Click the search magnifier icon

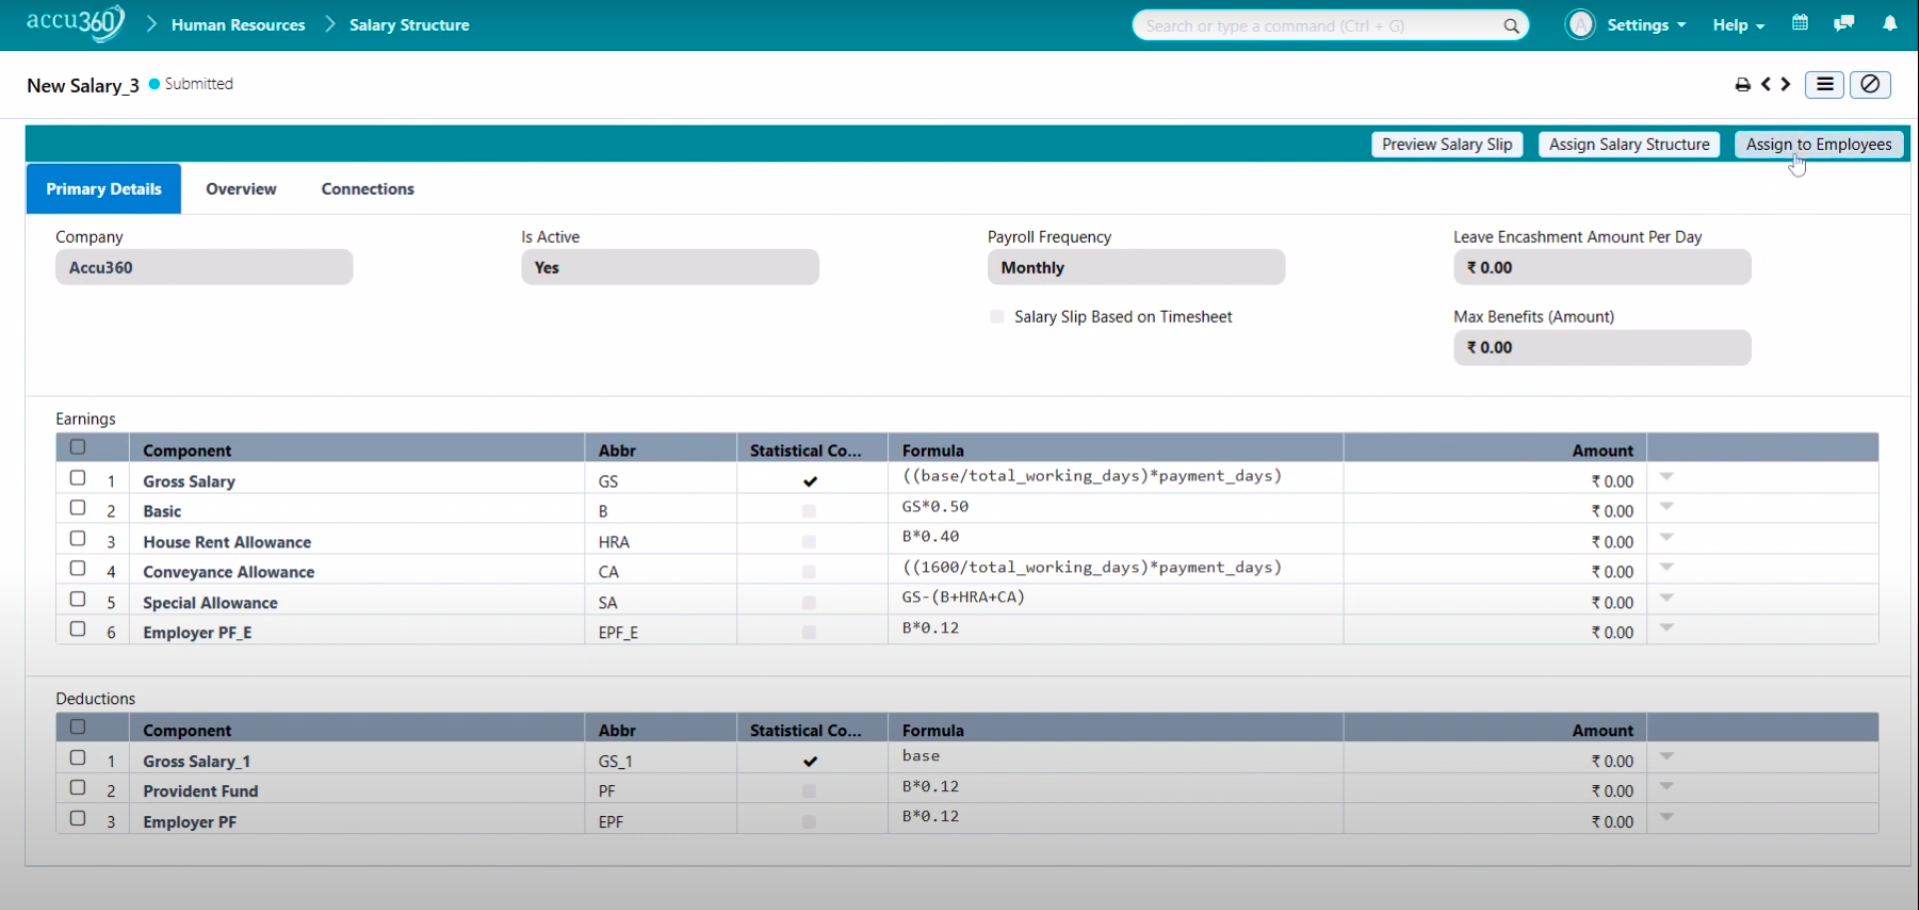1511,26
